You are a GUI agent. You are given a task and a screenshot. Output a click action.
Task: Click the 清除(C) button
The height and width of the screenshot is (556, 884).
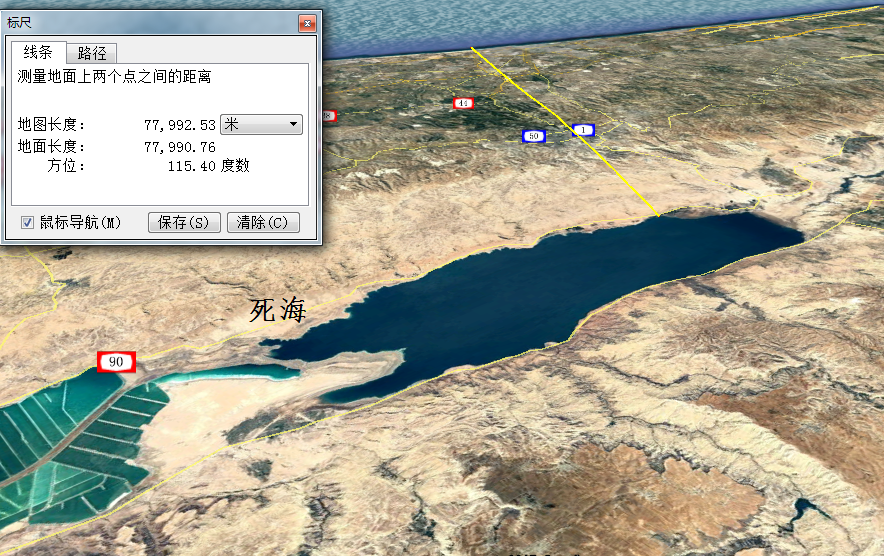263,222
